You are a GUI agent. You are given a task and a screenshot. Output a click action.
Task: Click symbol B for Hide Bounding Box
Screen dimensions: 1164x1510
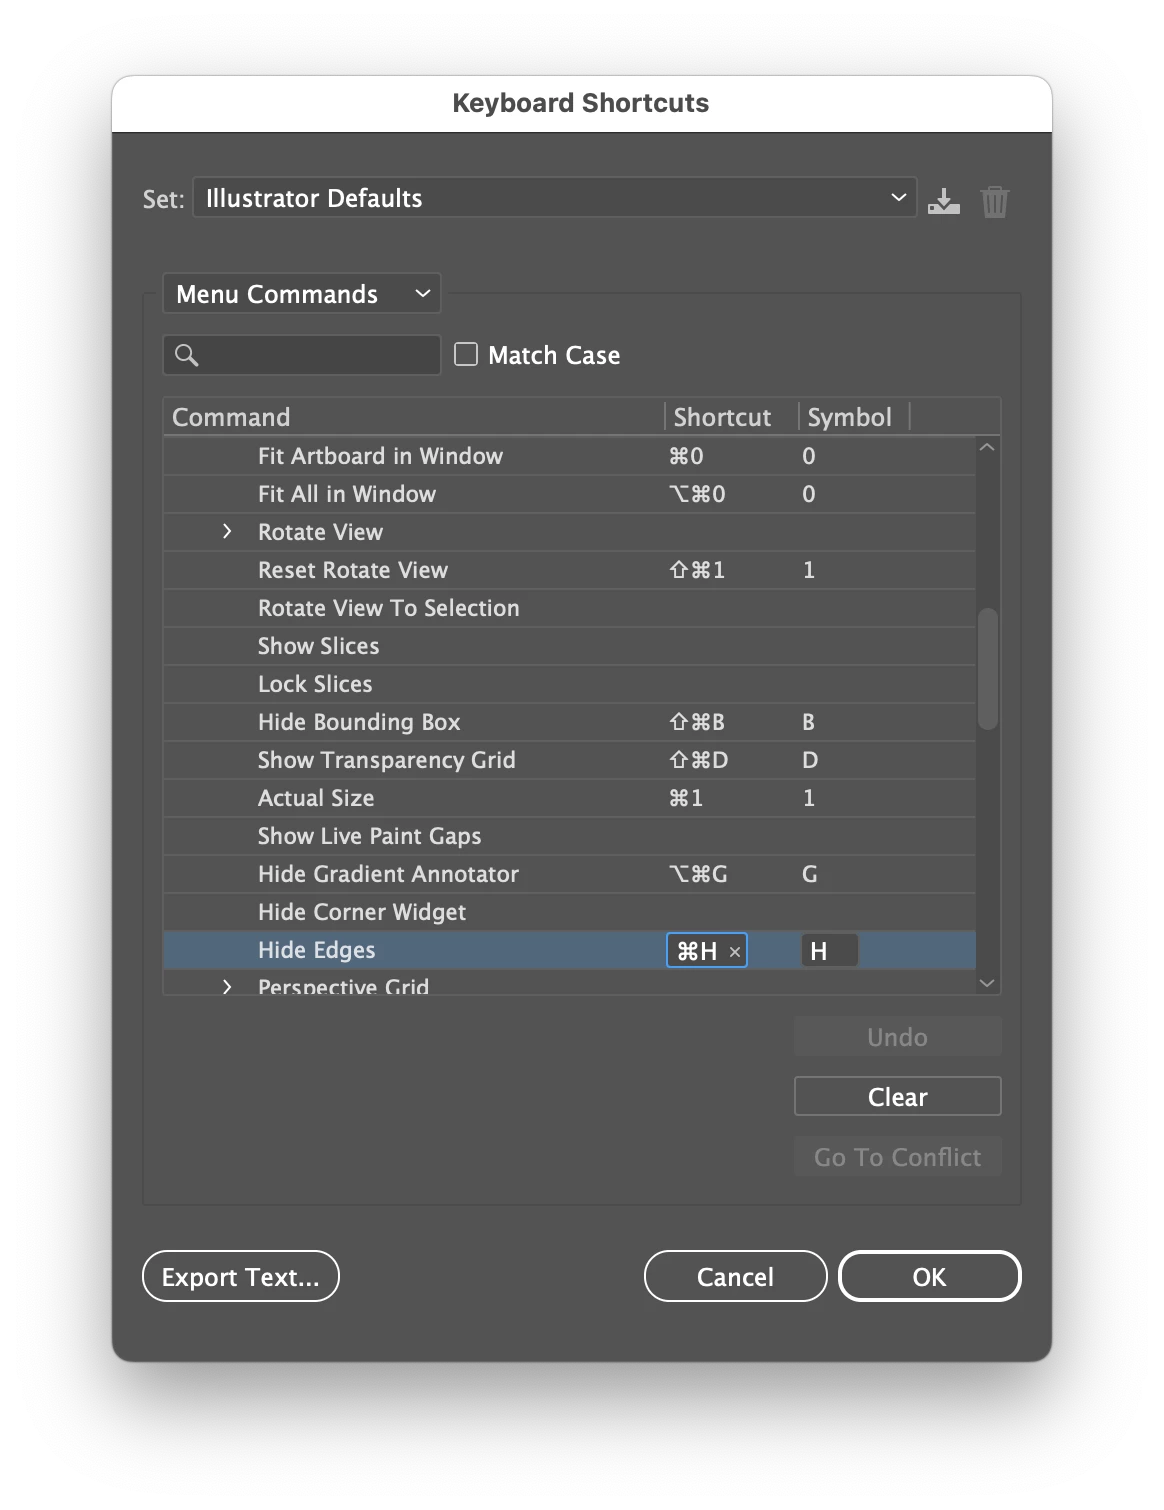click(x=808, y=722)
